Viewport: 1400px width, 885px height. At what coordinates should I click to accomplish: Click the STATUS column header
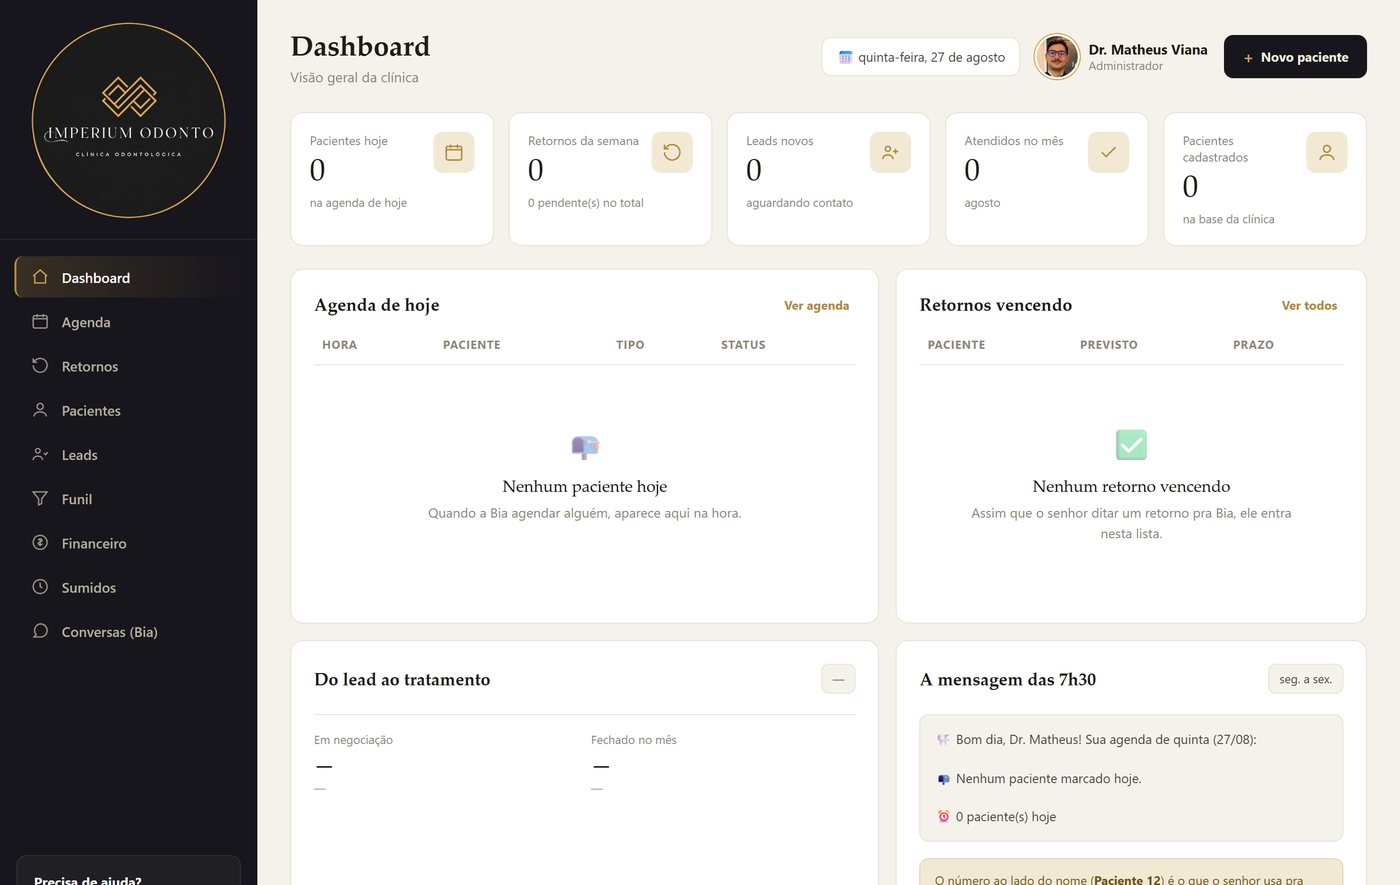[743, 345]
